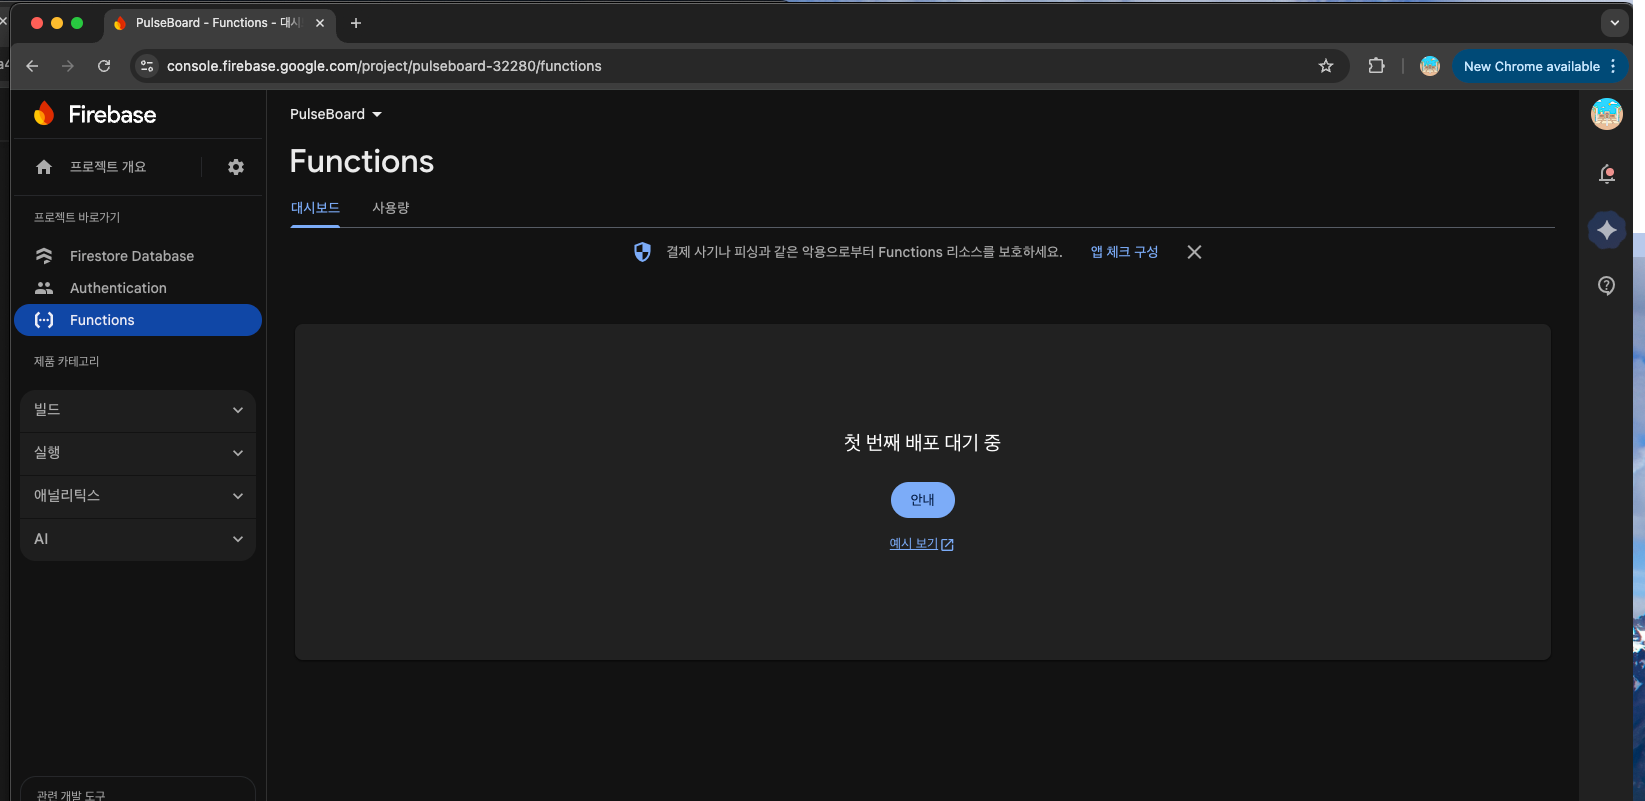This screenshot has height=801, width=1645.
Task: Expand the 빌드 category
Action: 138,410
